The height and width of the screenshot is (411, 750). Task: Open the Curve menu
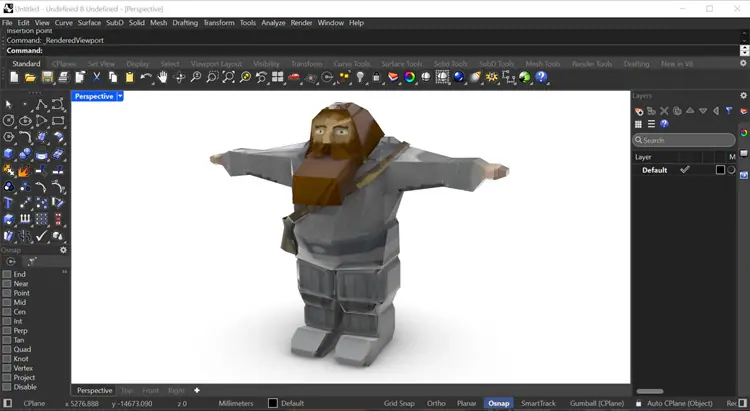63,22
